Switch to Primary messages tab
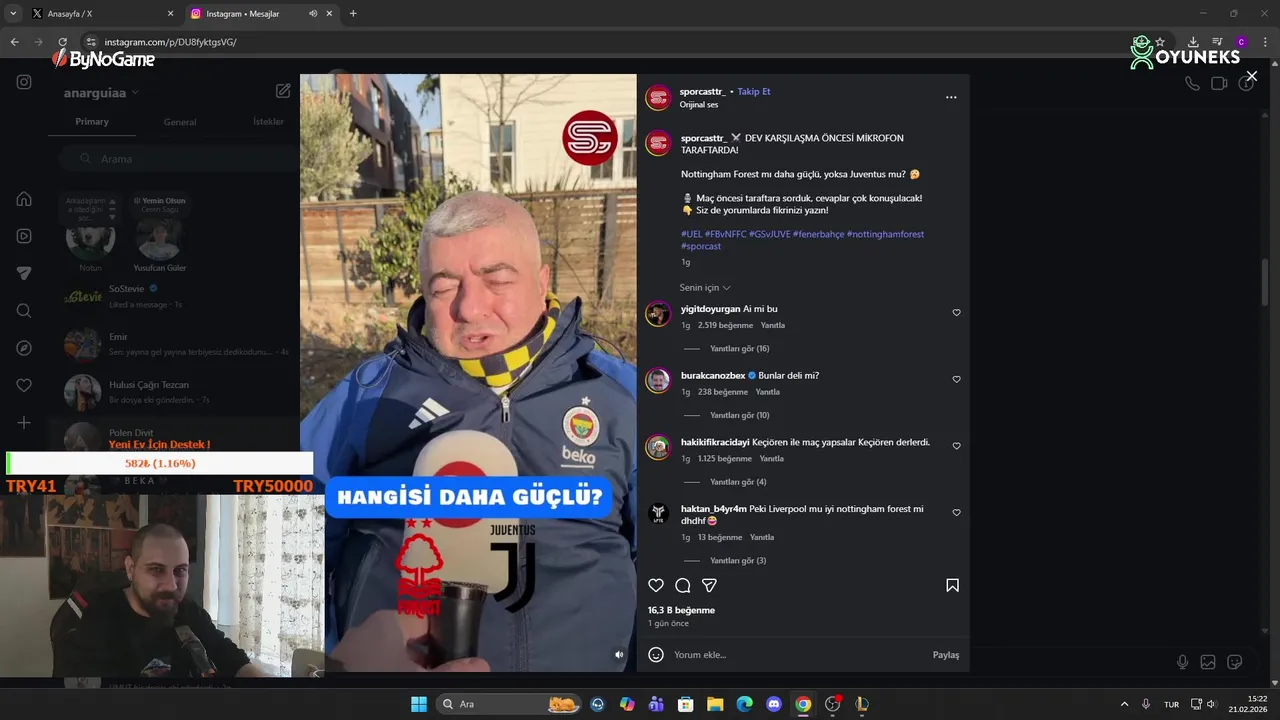 click(x=92, y=122)
